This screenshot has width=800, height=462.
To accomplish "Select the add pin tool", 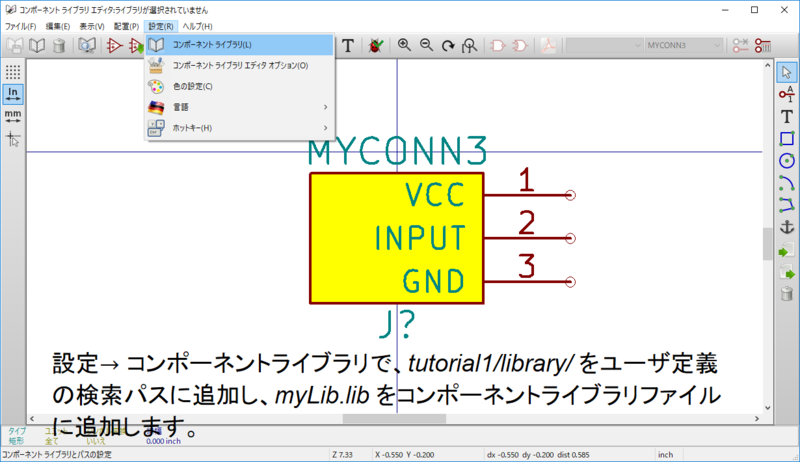I will pyautogui.click(x=787, y=94).
